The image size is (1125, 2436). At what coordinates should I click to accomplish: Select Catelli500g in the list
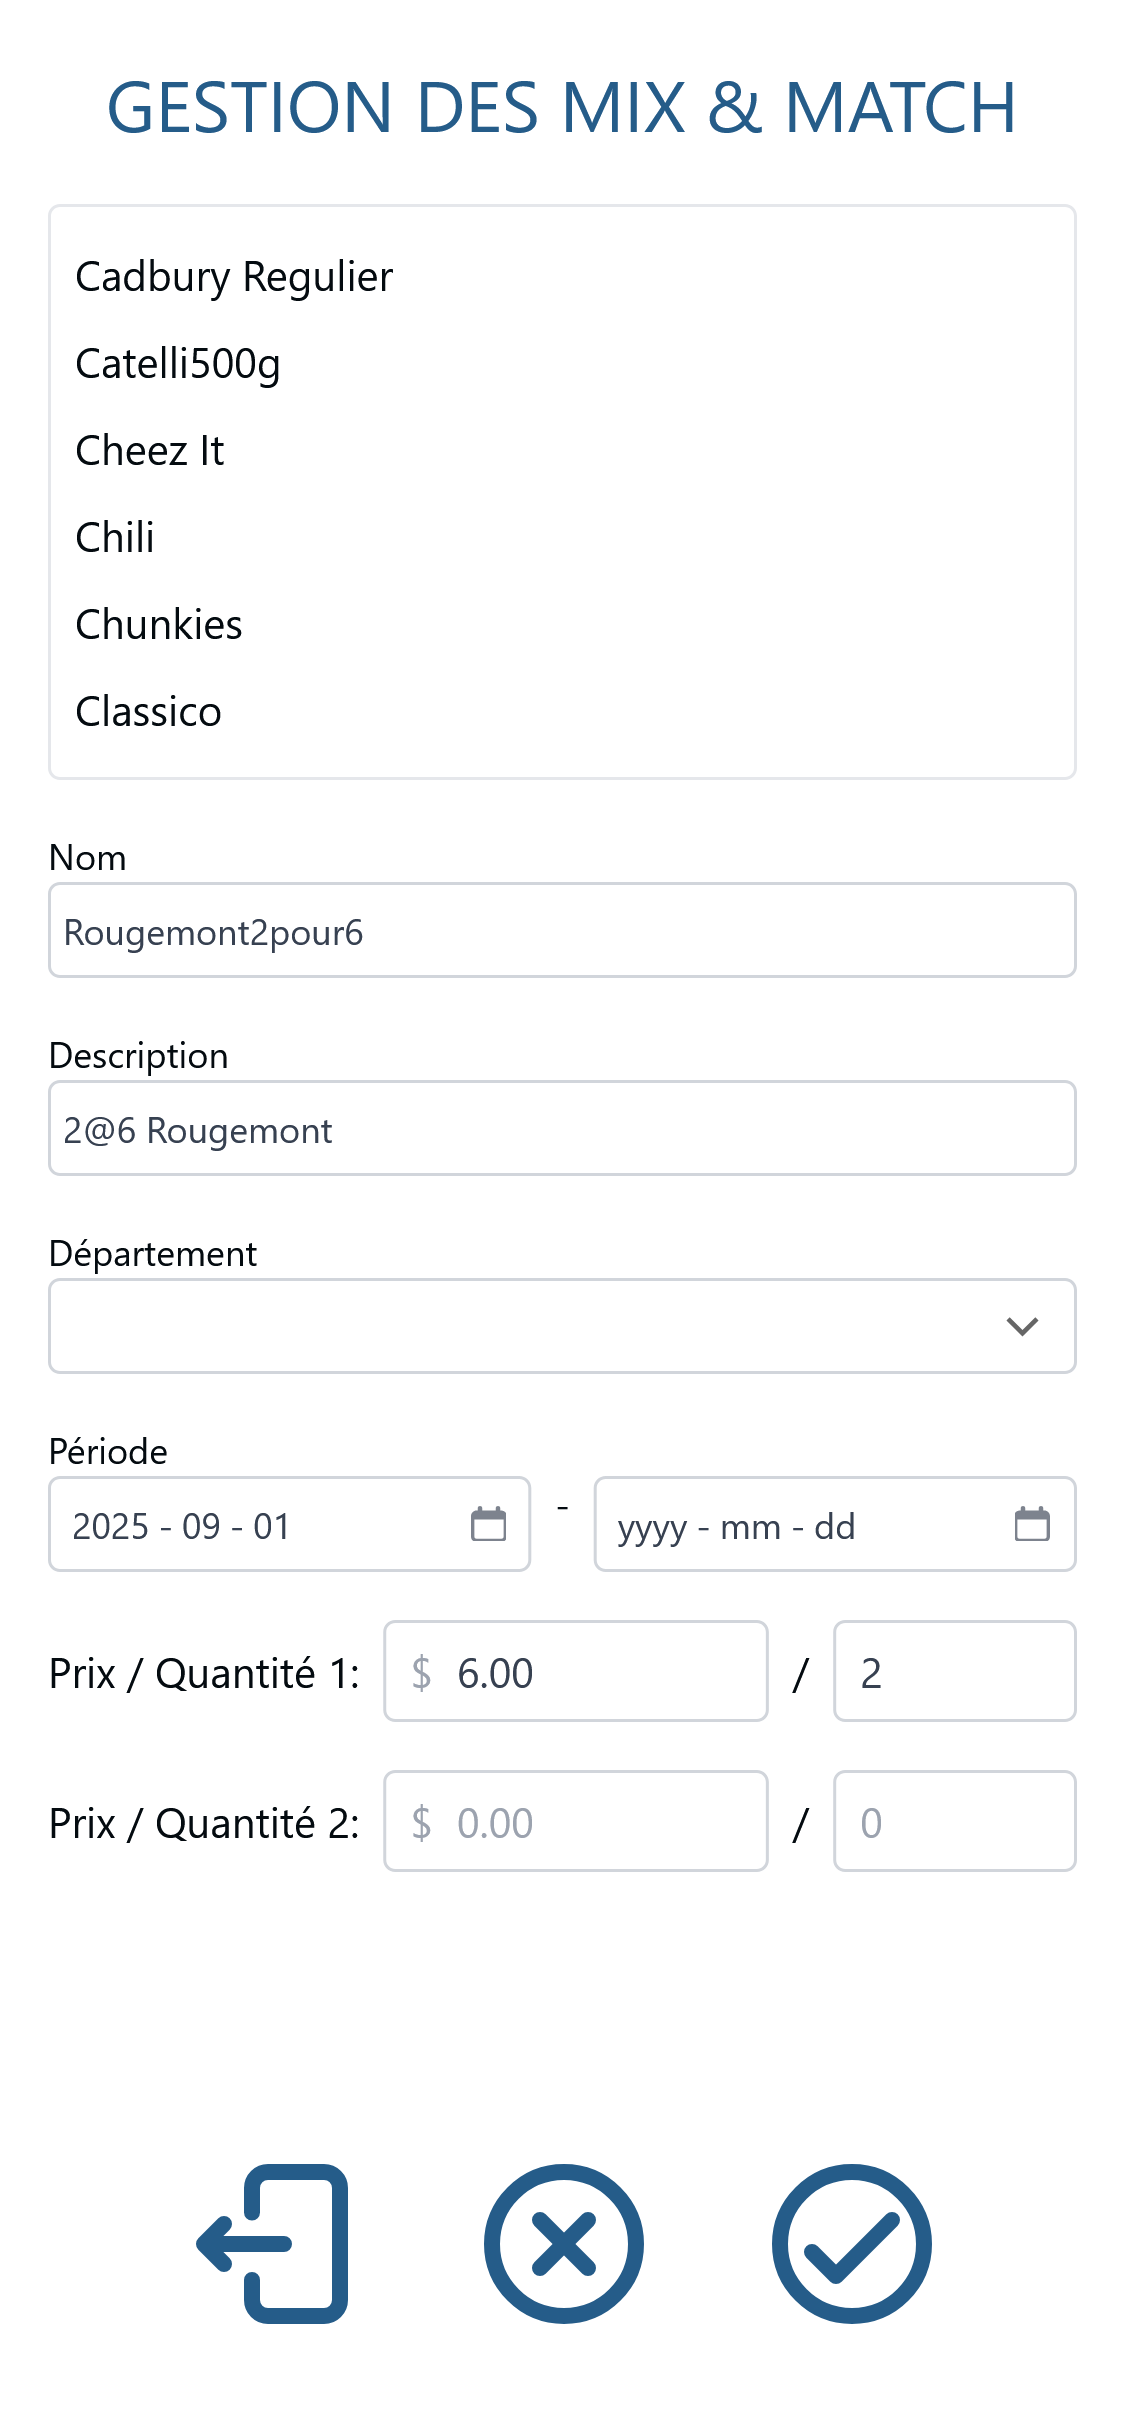point(178,364)
